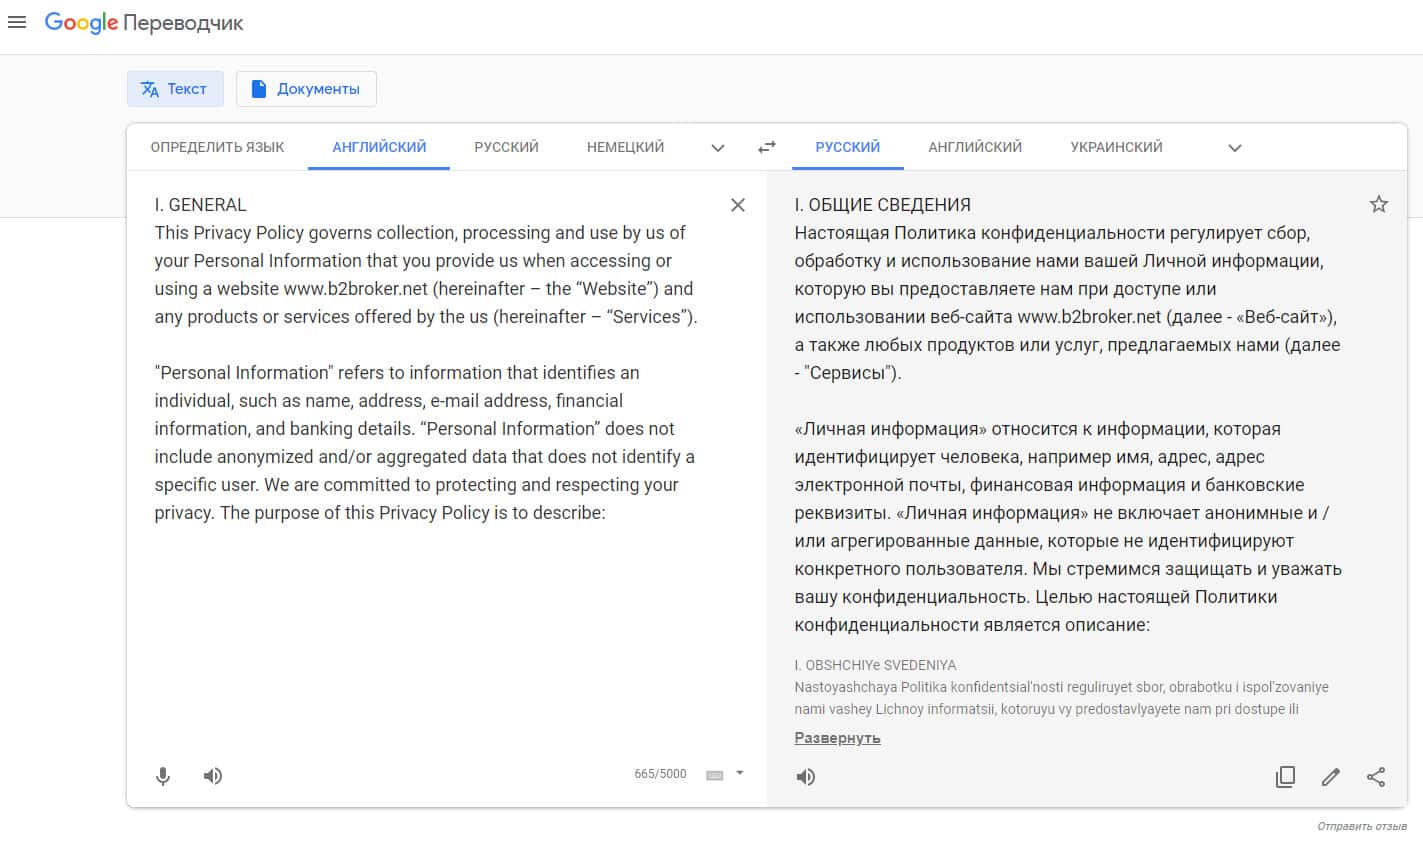This screenshot has height=843, width=1423.
Task: Switch to Документы translation mode
Action: (306, 89)
